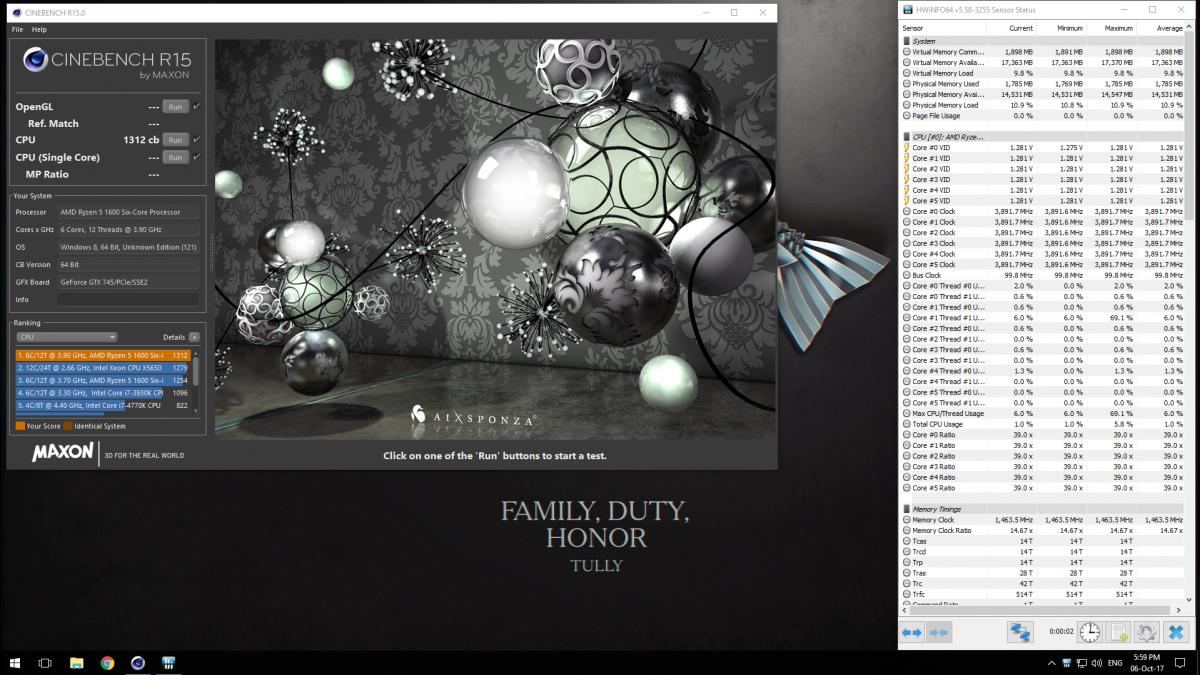
Task: Select the Virtual Memory Load sensor row
Action: coord(1042,73)
